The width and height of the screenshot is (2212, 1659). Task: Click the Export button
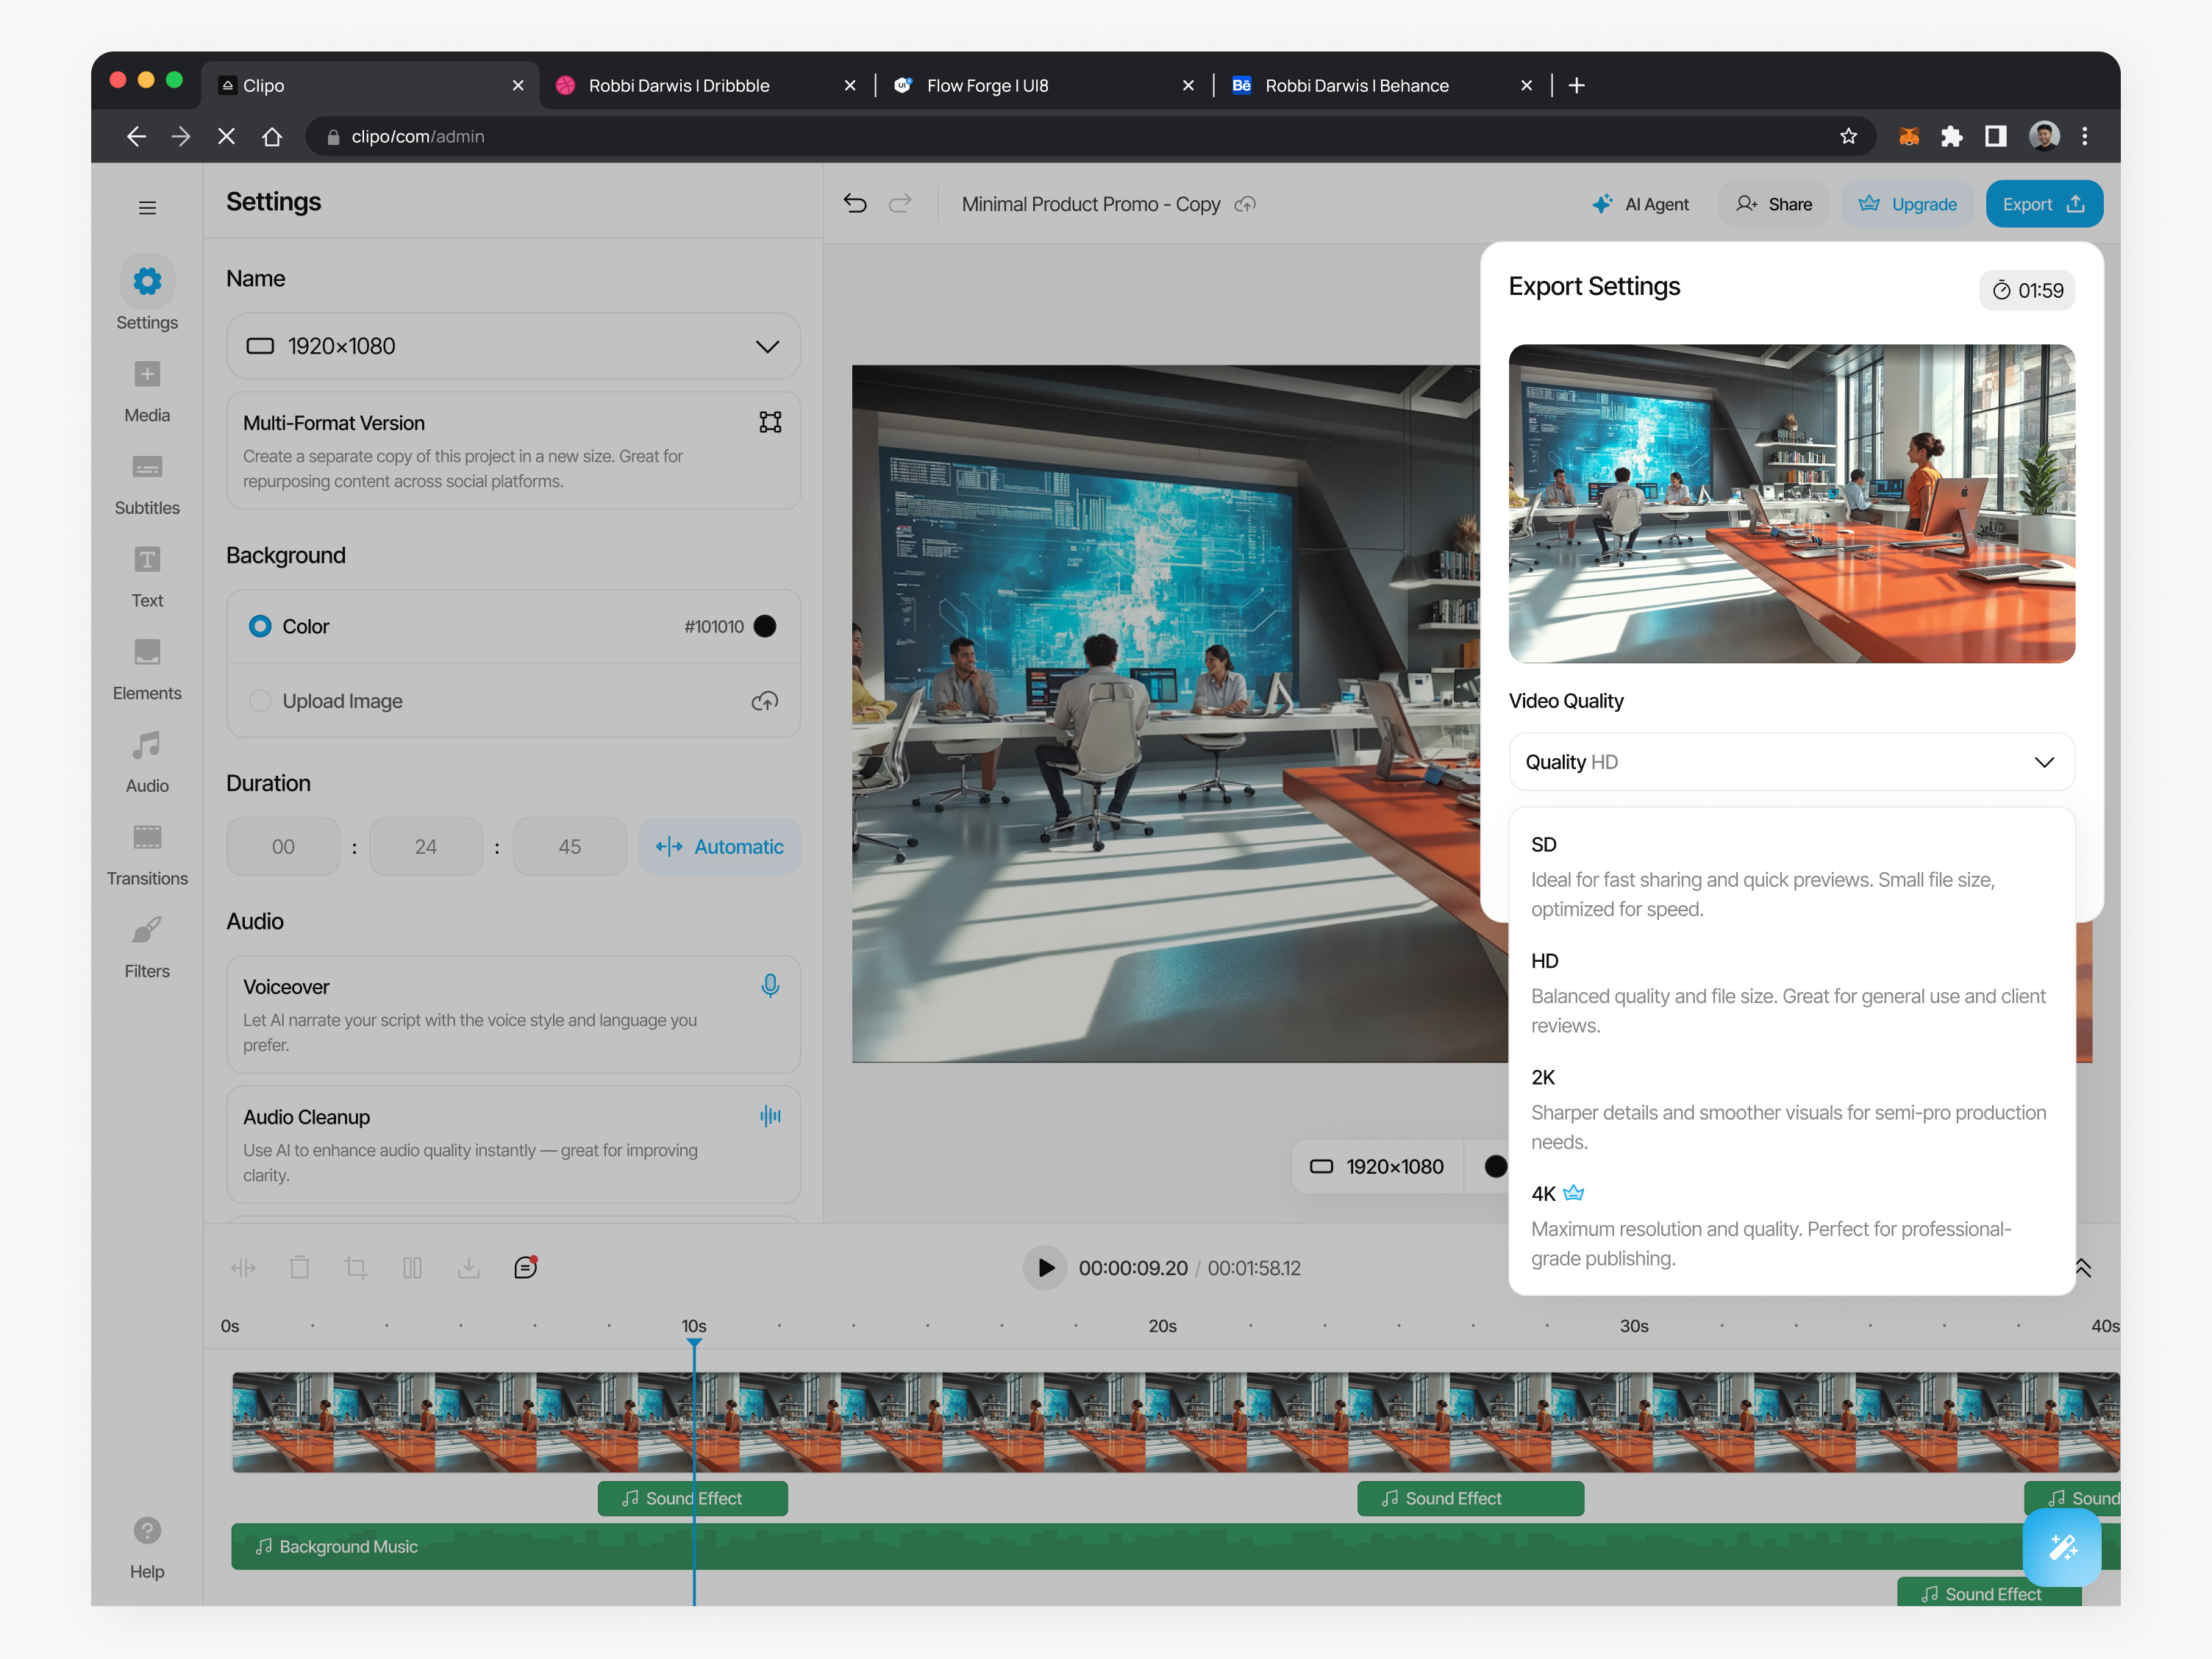(x=2044, y=203)
